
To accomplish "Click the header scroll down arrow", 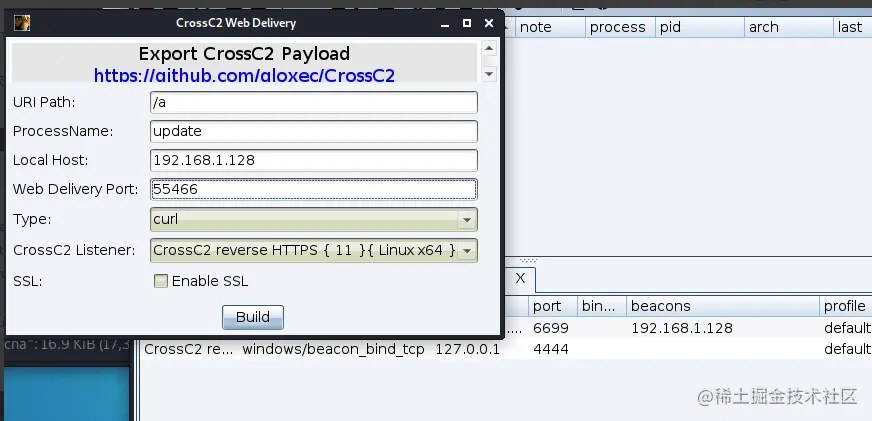I will (489, 73).
